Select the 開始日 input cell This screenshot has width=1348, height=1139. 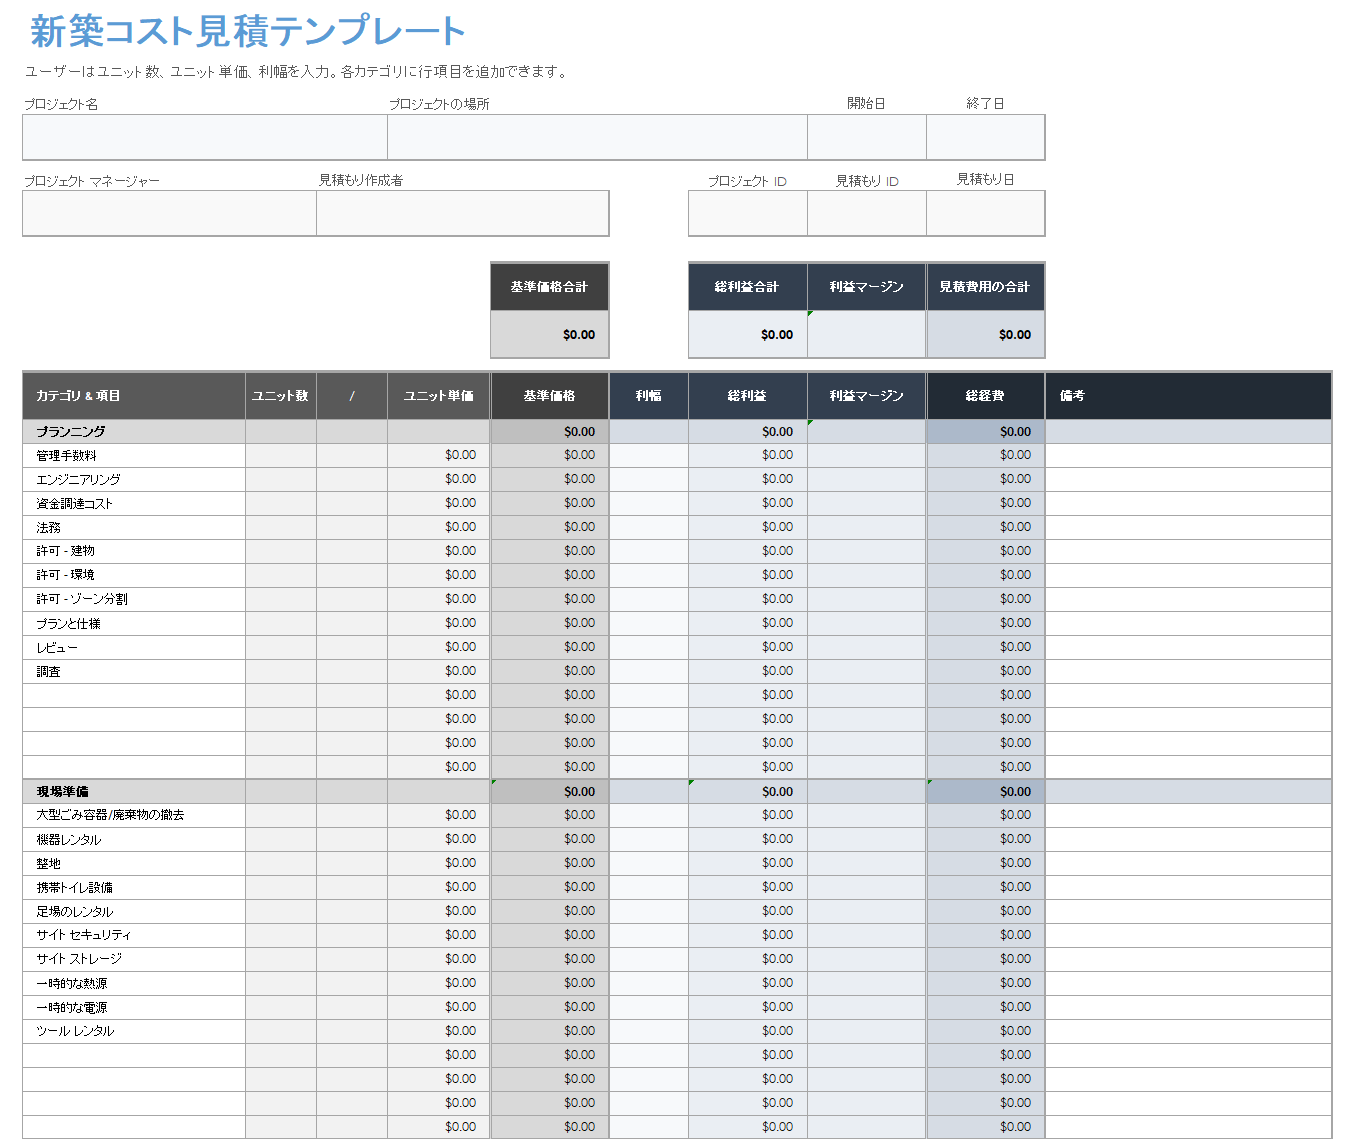(867, 137)
